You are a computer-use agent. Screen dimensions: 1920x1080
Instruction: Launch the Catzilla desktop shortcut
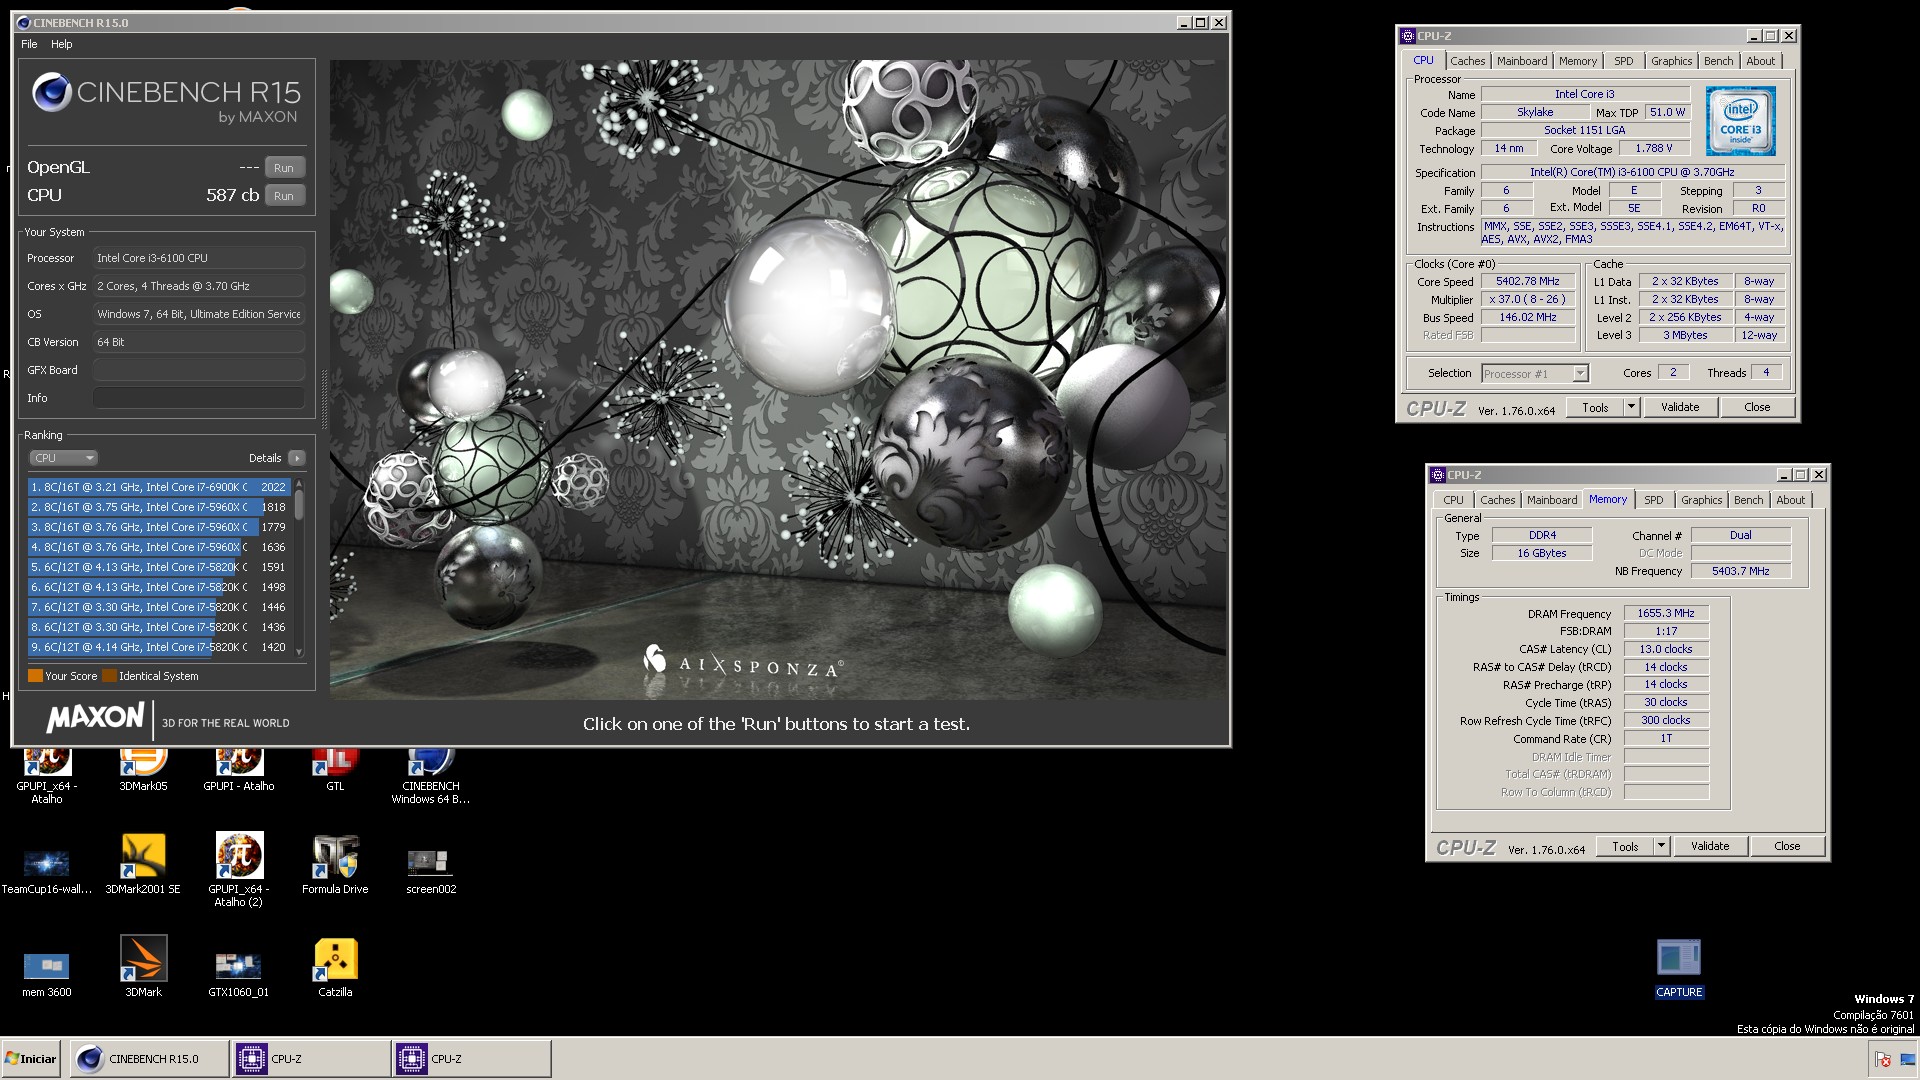pyautogui.click(x=335, y=967)
